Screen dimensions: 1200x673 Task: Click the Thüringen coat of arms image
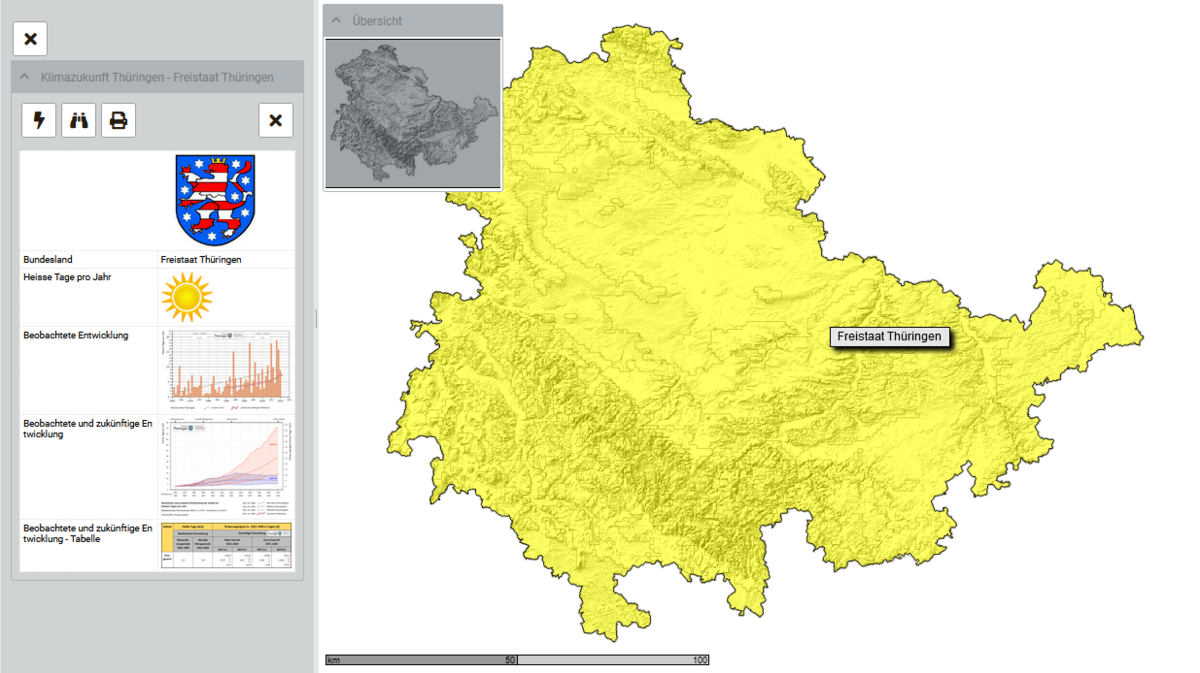tap(216, 200)
